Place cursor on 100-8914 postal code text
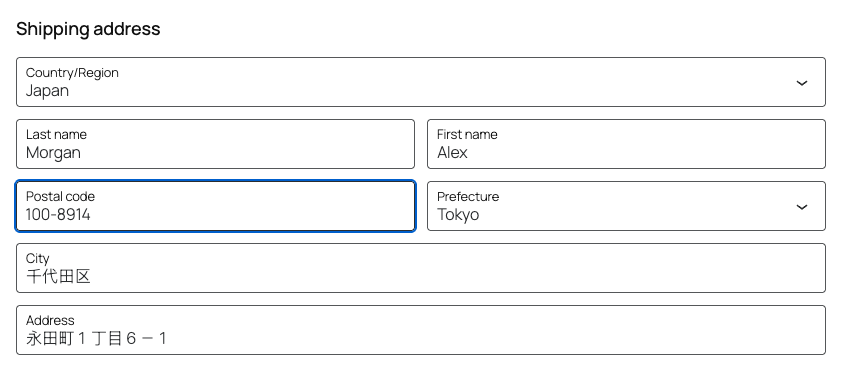 point(58,215)
